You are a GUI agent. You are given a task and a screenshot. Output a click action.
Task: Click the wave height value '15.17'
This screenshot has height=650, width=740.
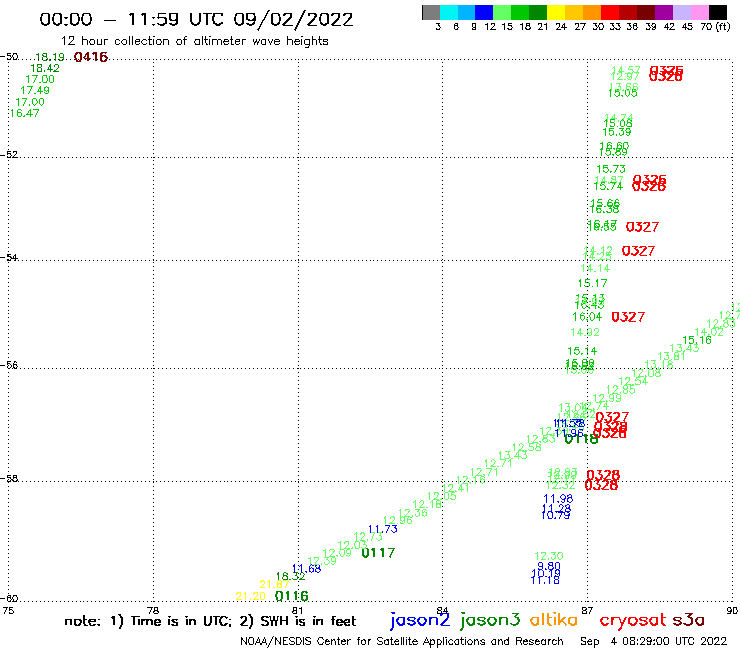click(x=592, y=283)
